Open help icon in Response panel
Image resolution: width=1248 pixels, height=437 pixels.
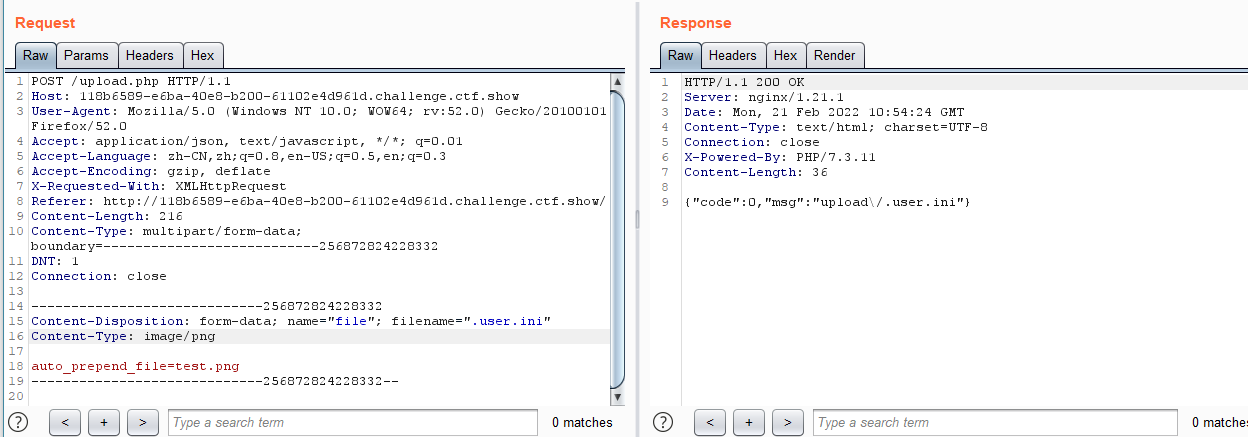tap(663, 422)
